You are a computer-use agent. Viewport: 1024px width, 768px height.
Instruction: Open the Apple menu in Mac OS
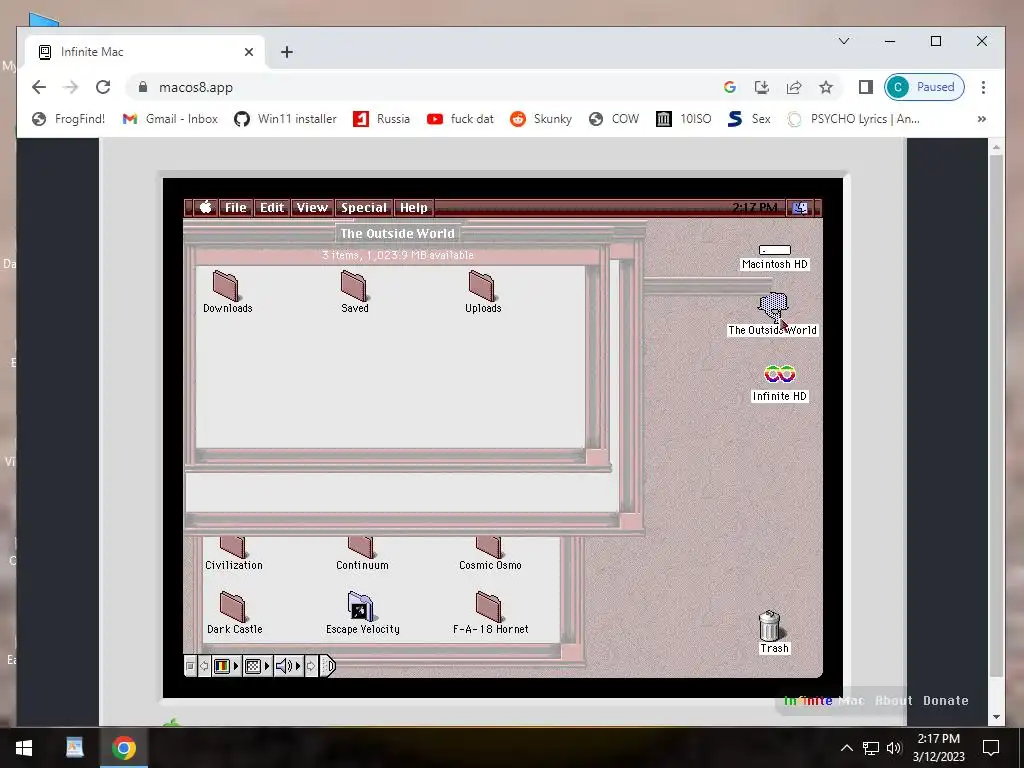pyautogui.click(x=205, y=208)
